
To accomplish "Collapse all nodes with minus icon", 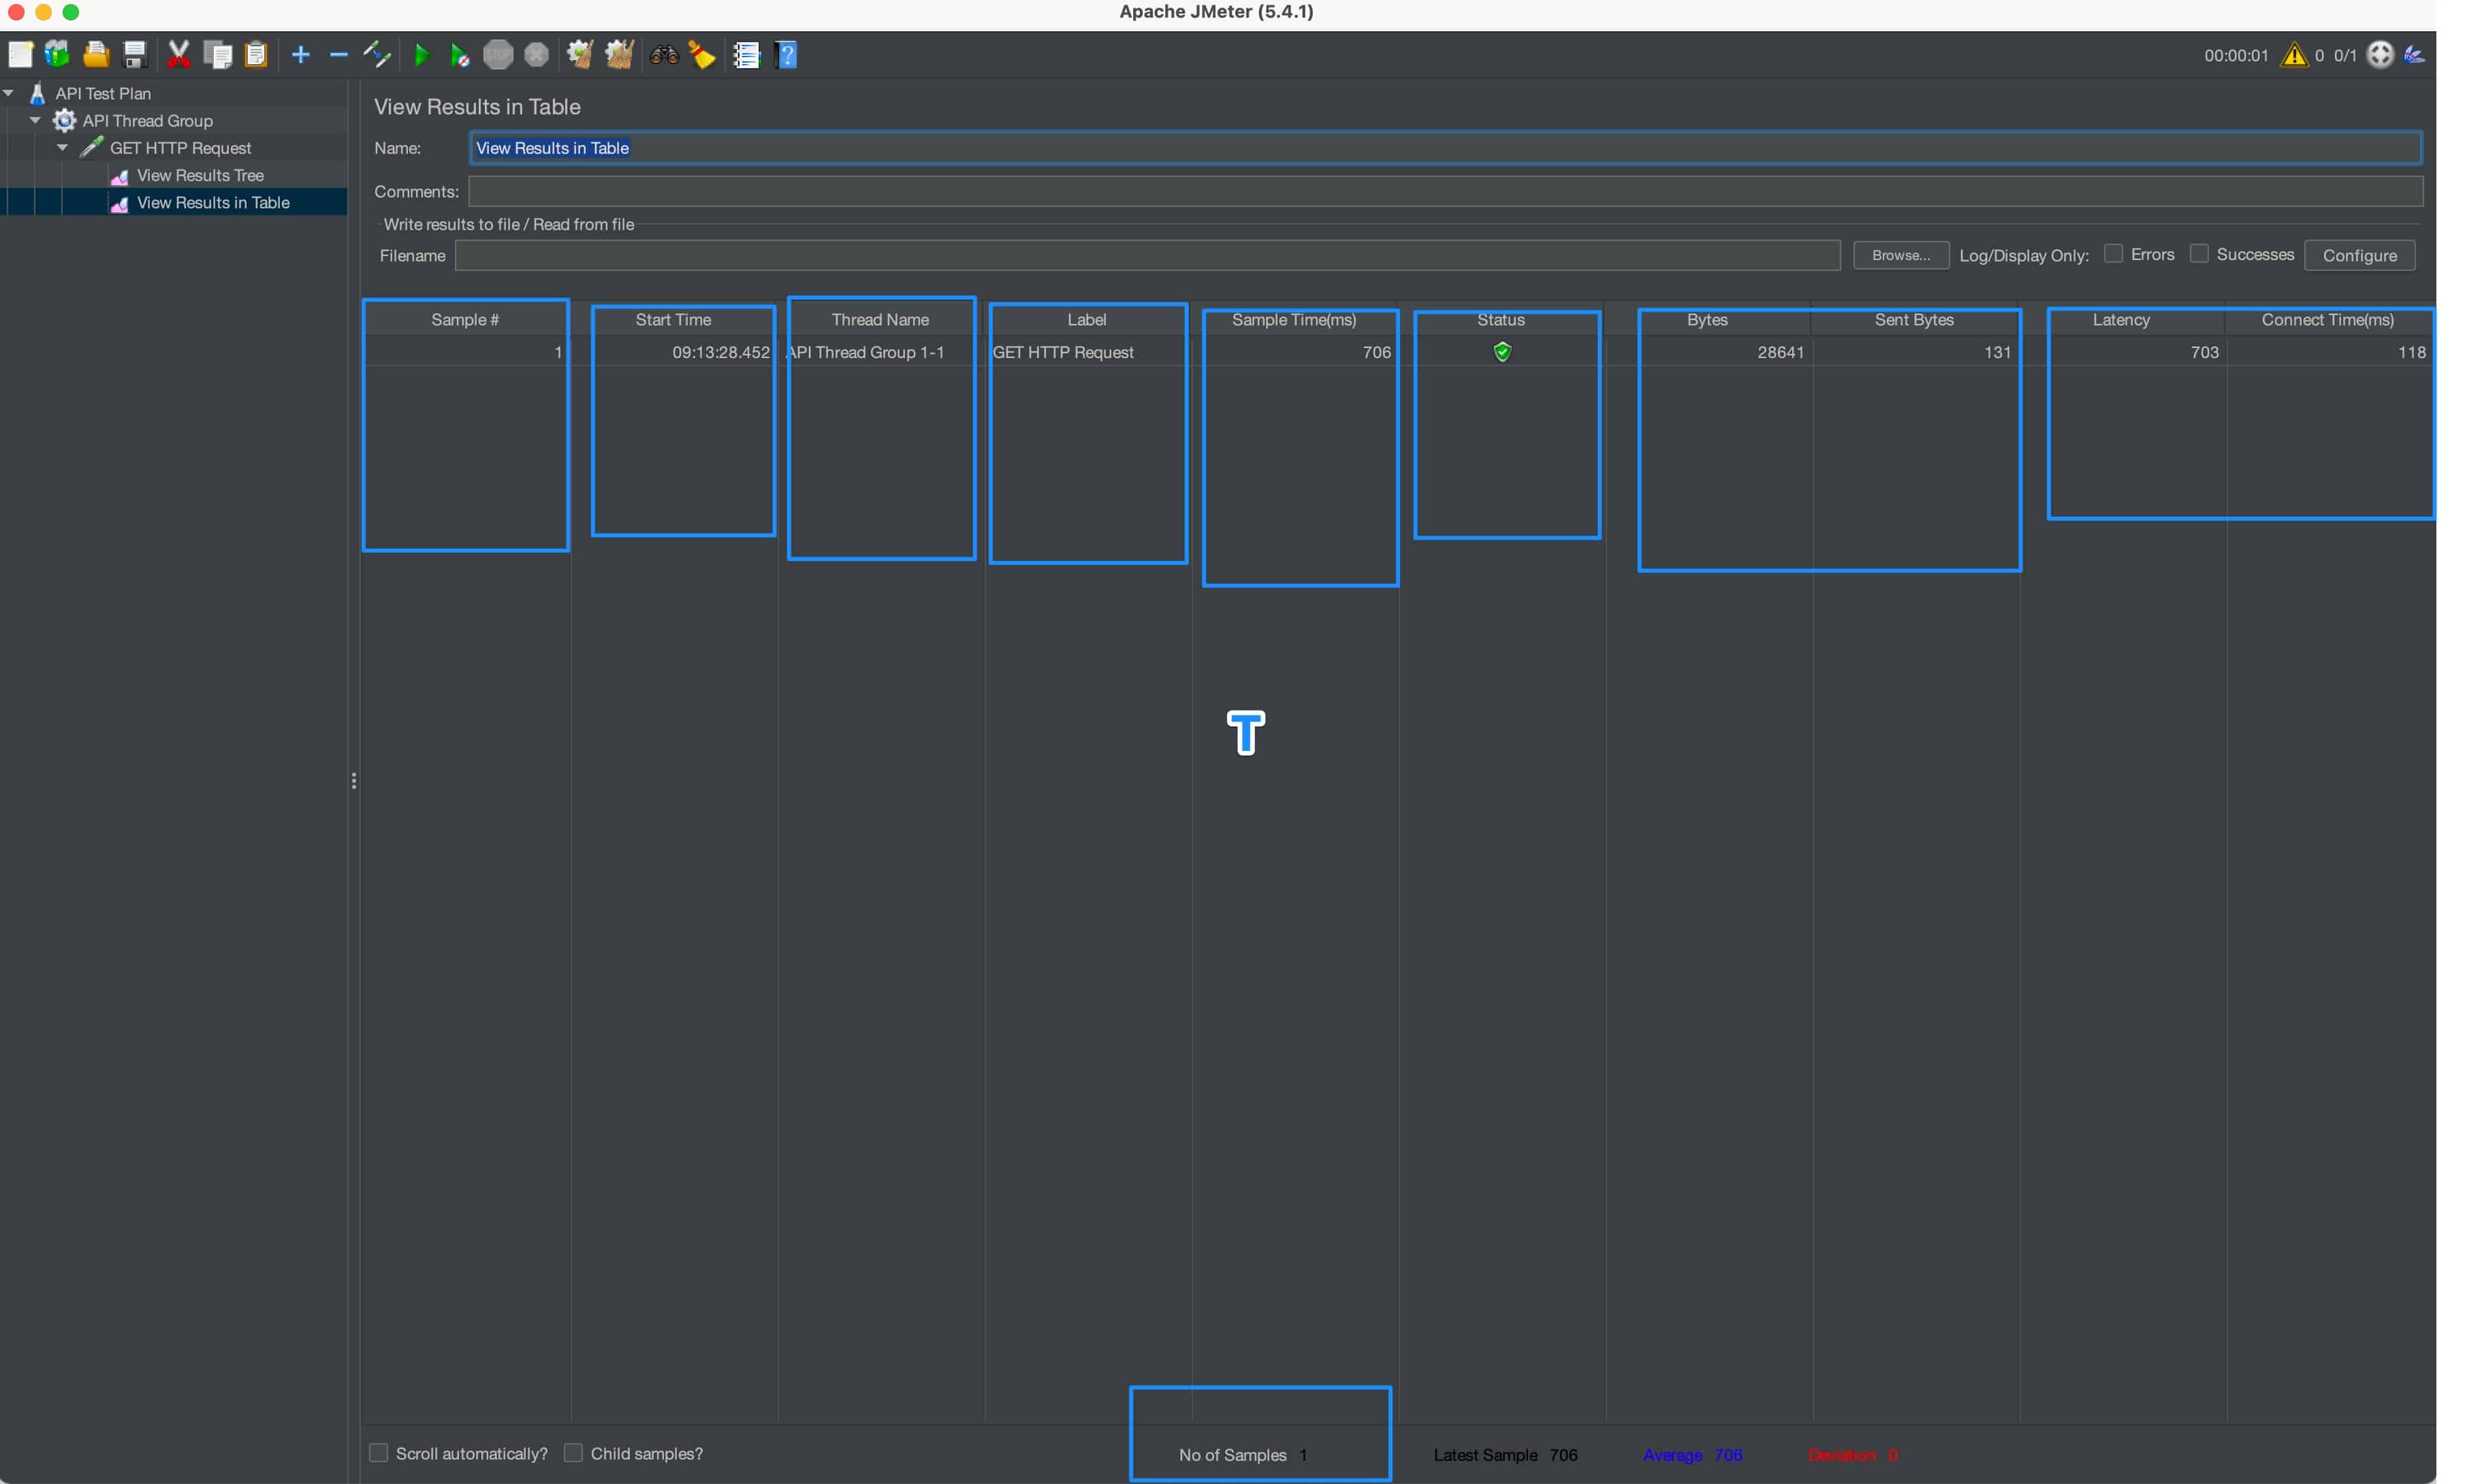I will click(339, 55).
